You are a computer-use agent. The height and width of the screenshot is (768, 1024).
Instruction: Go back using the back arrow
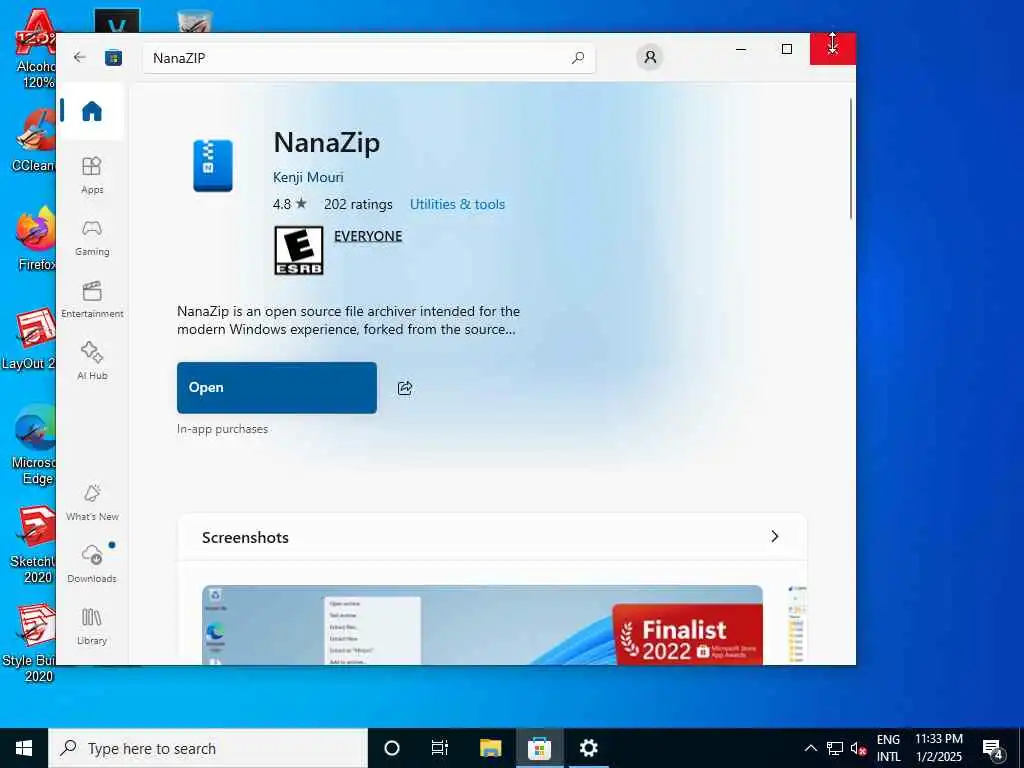(x=80, y=57)
